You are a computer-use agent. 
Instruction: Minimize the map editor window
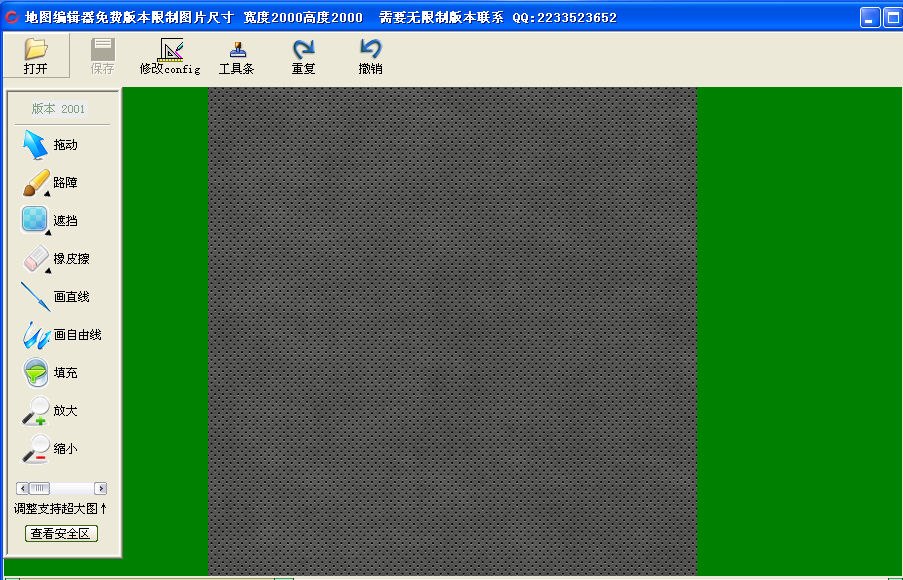click(x=870, y=17)
